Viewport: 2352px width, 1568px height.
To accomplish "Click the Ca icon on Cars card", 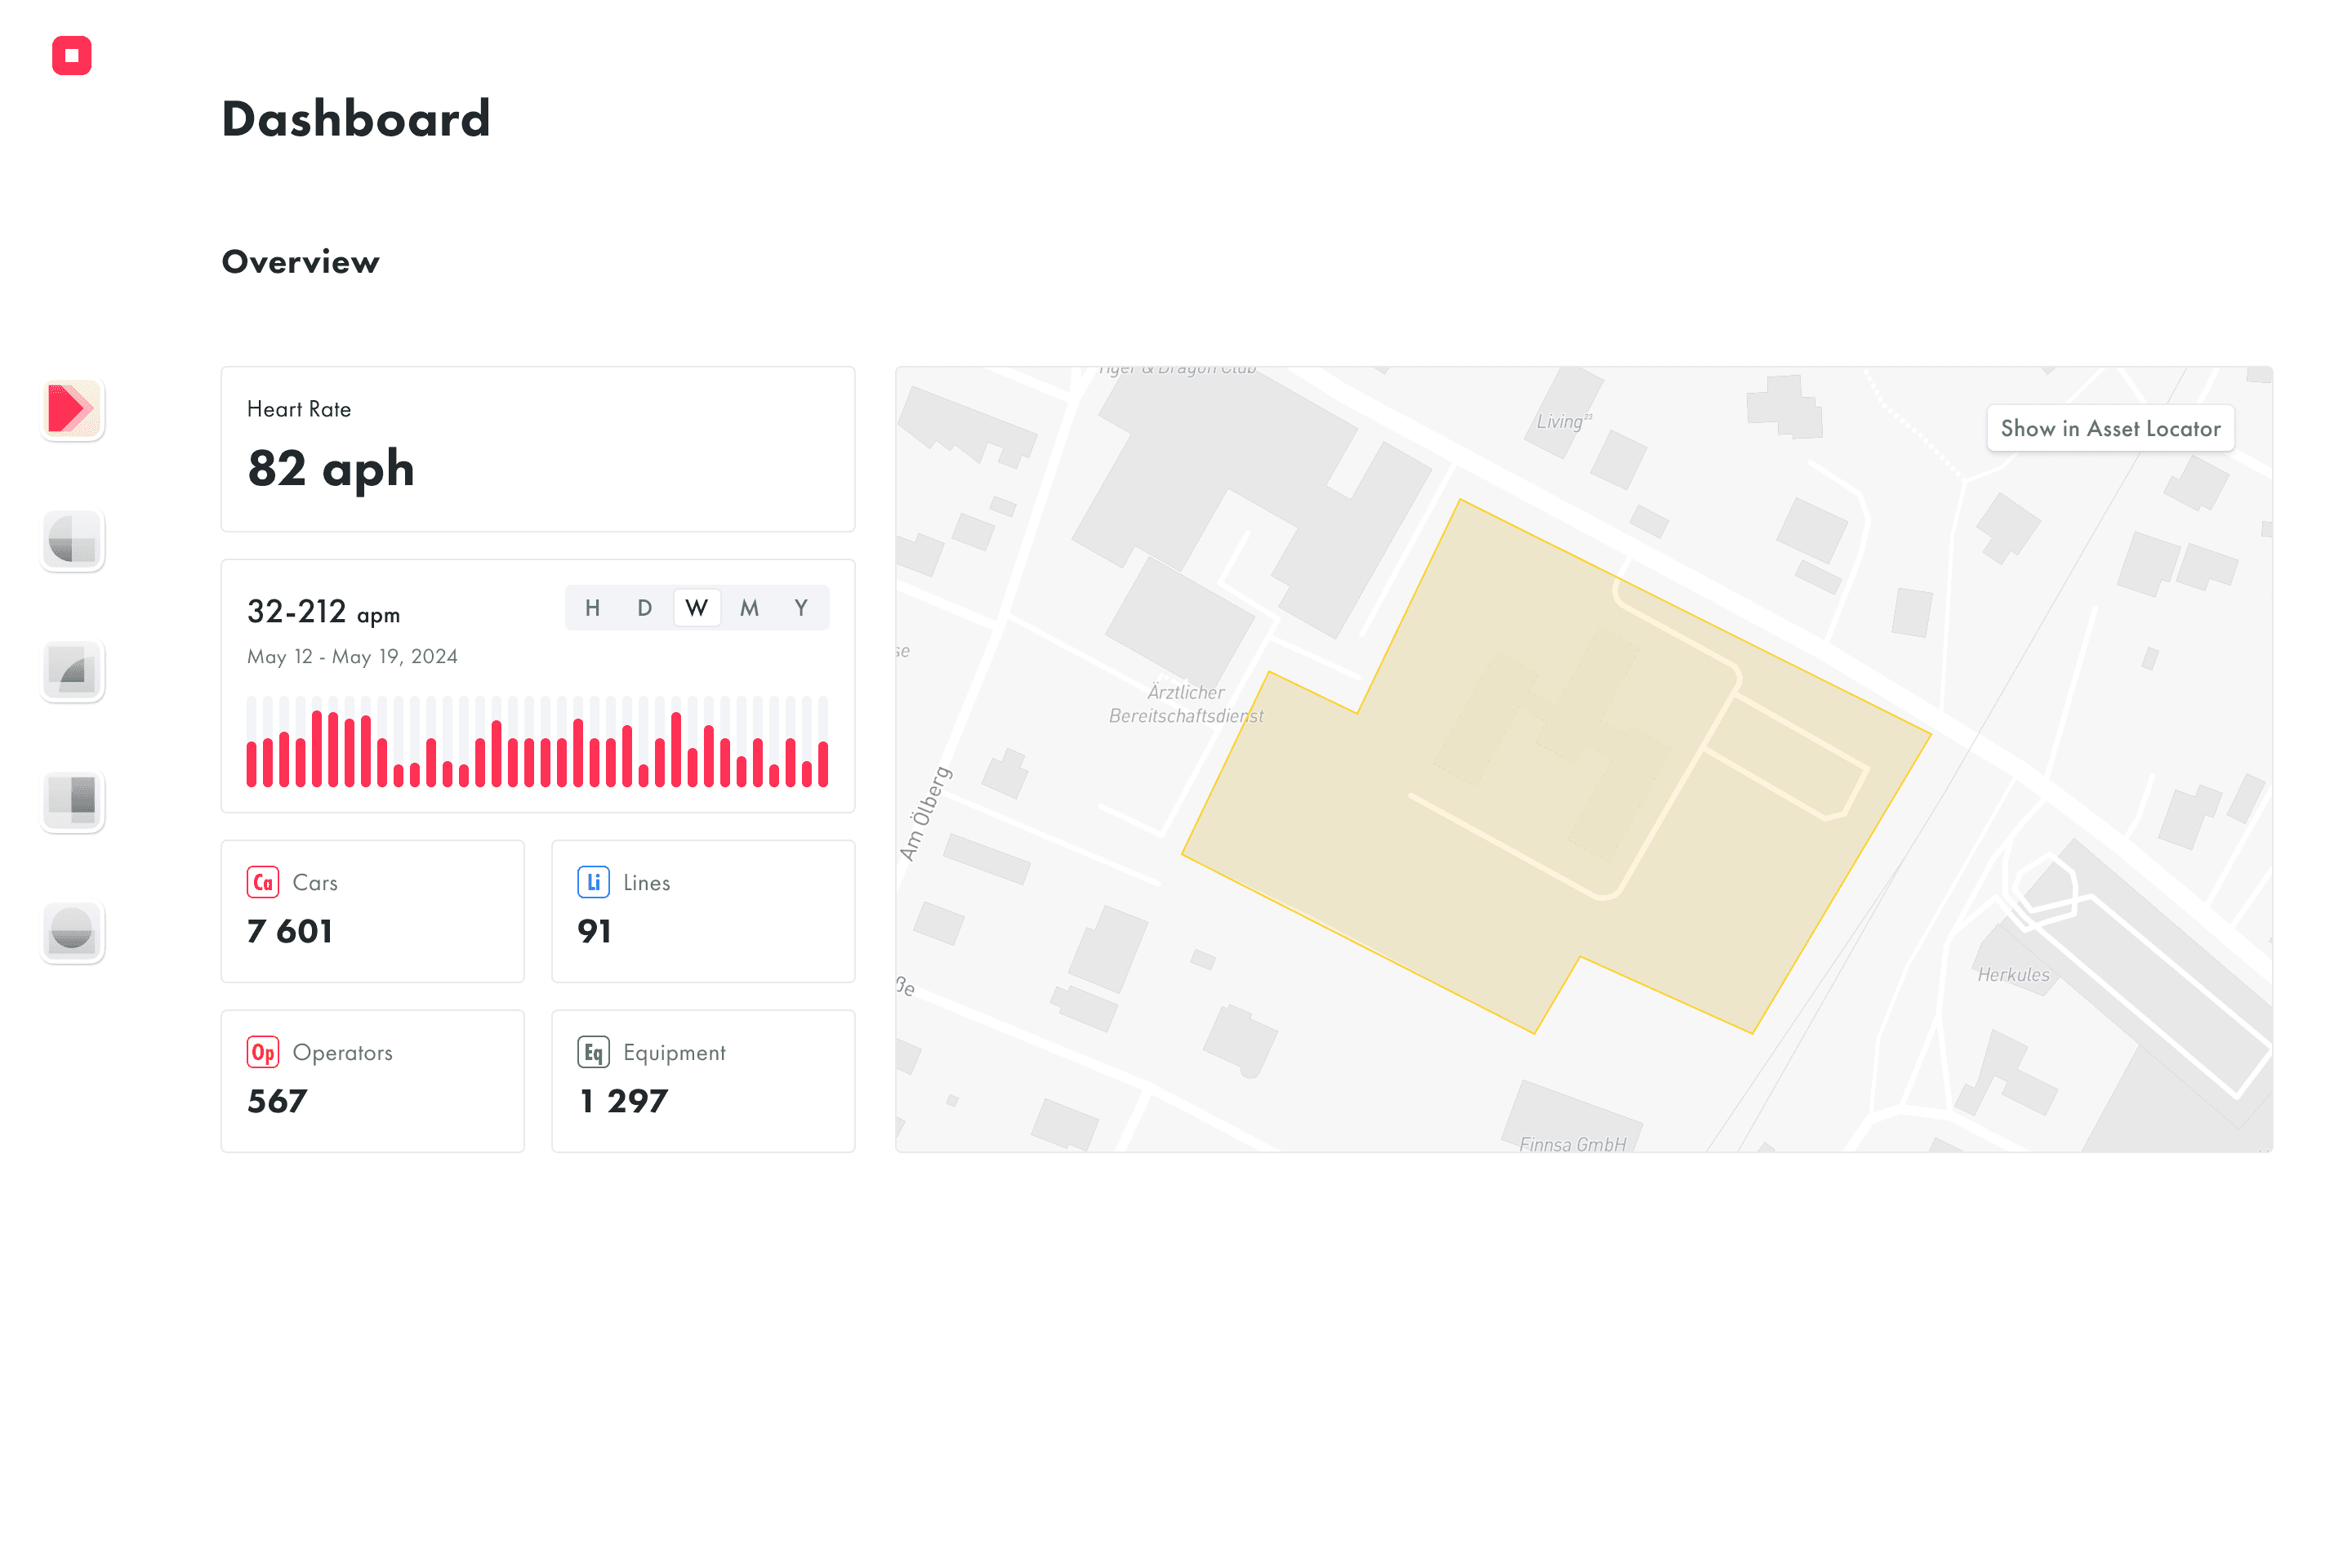I will pos(263,882).
